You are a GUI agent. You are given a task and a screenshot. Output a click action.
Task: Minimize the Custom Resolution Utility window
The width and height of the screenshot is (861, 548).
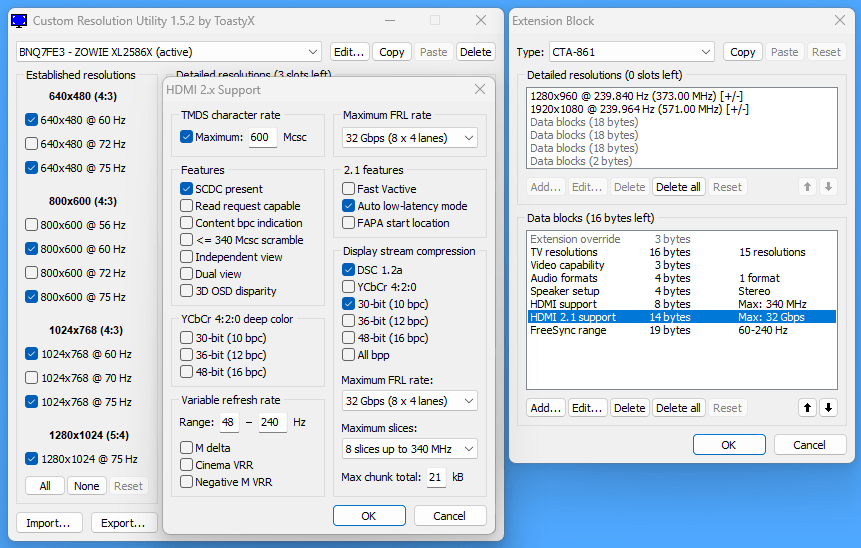[390, 20]
